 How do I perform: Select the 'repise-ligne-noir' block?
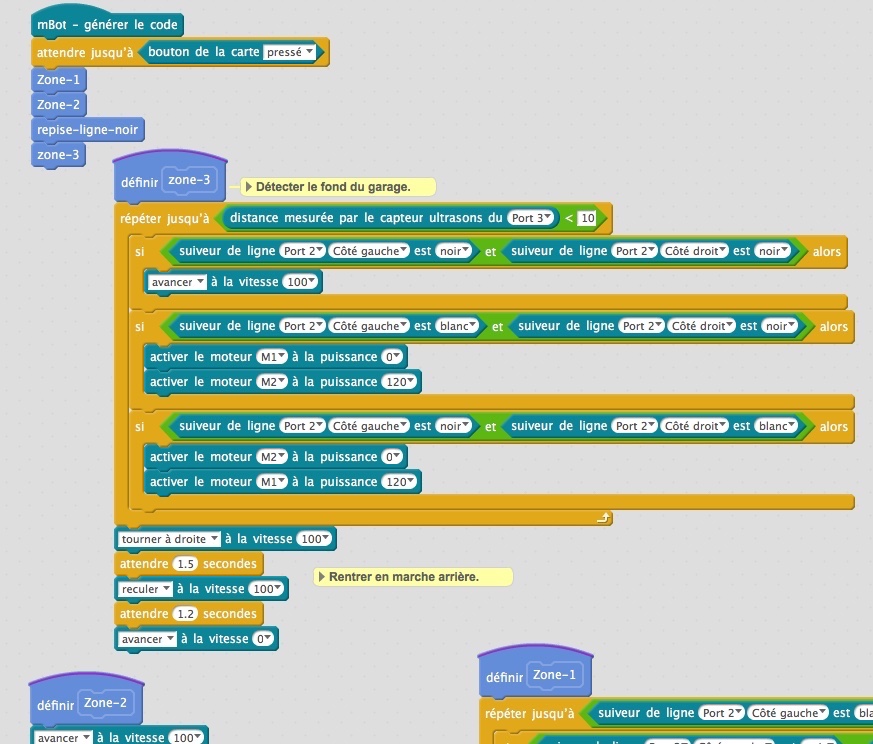[x=88, y=130]
